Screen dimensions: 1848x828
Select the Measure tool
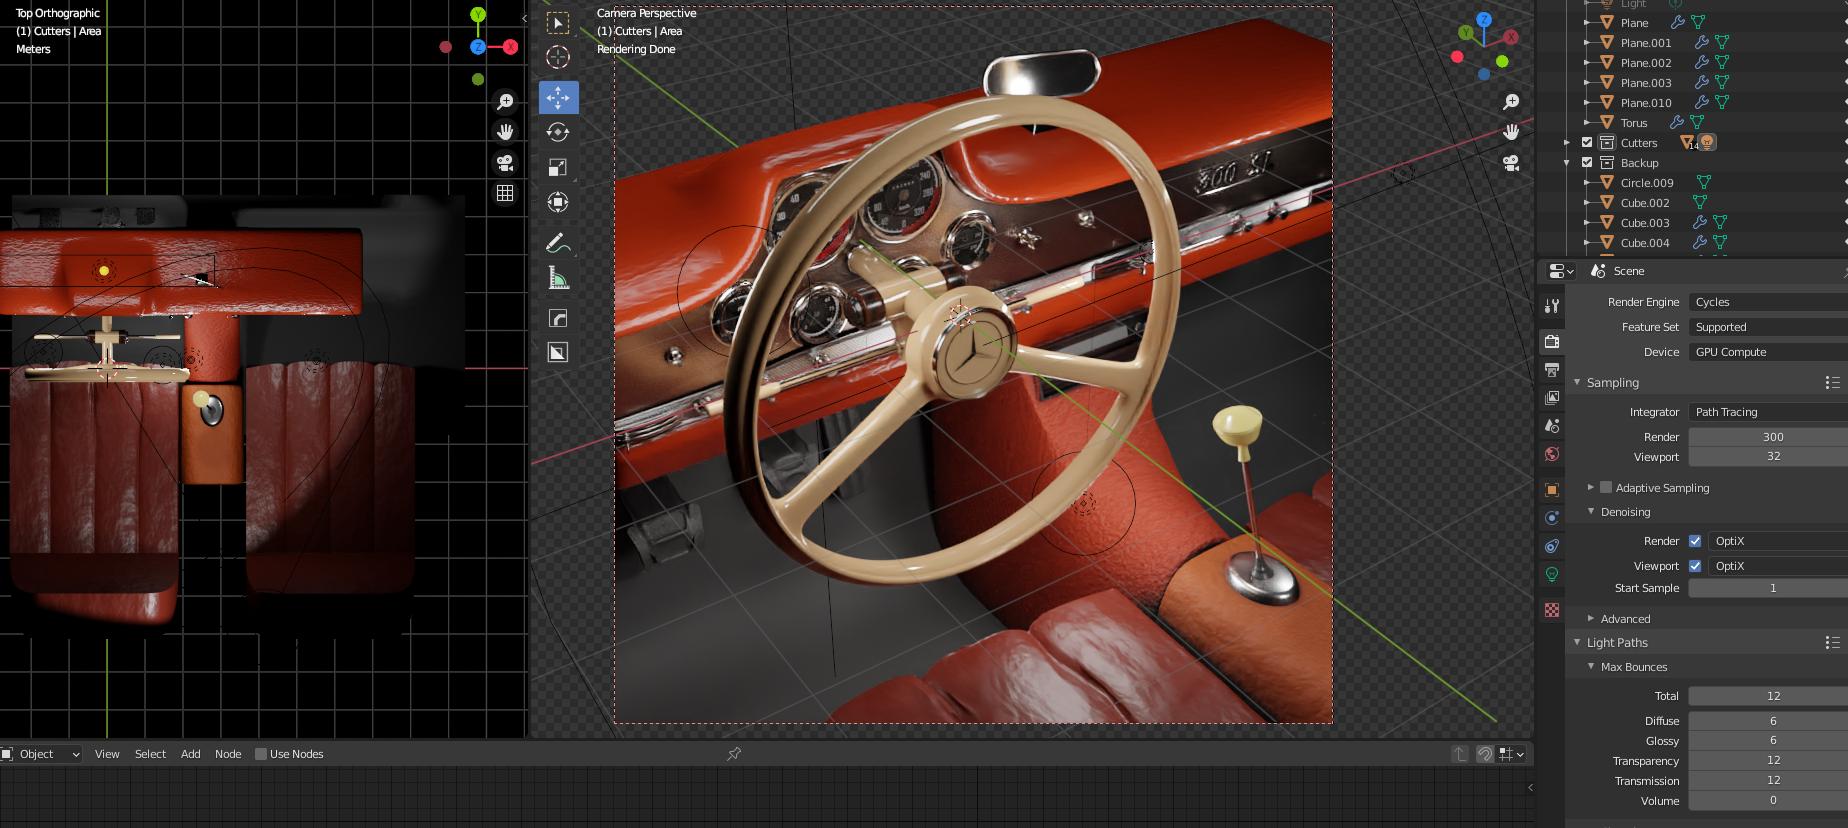point(558,279)
